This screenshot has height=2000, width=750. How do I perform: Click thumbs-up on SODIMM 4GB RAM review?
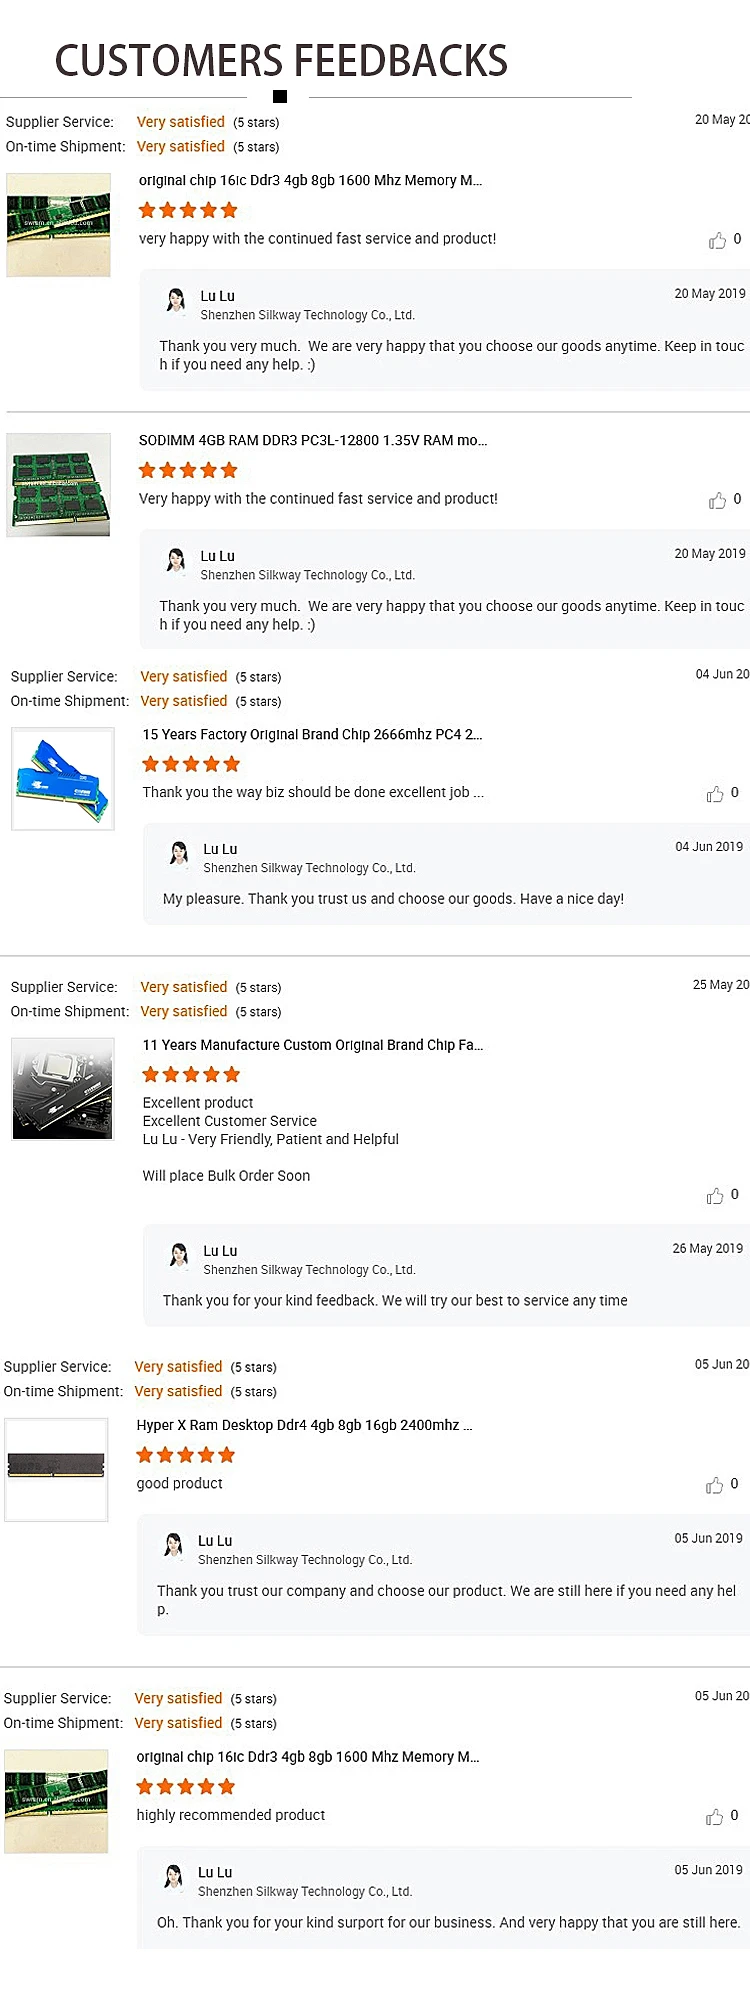coord(717,501)
